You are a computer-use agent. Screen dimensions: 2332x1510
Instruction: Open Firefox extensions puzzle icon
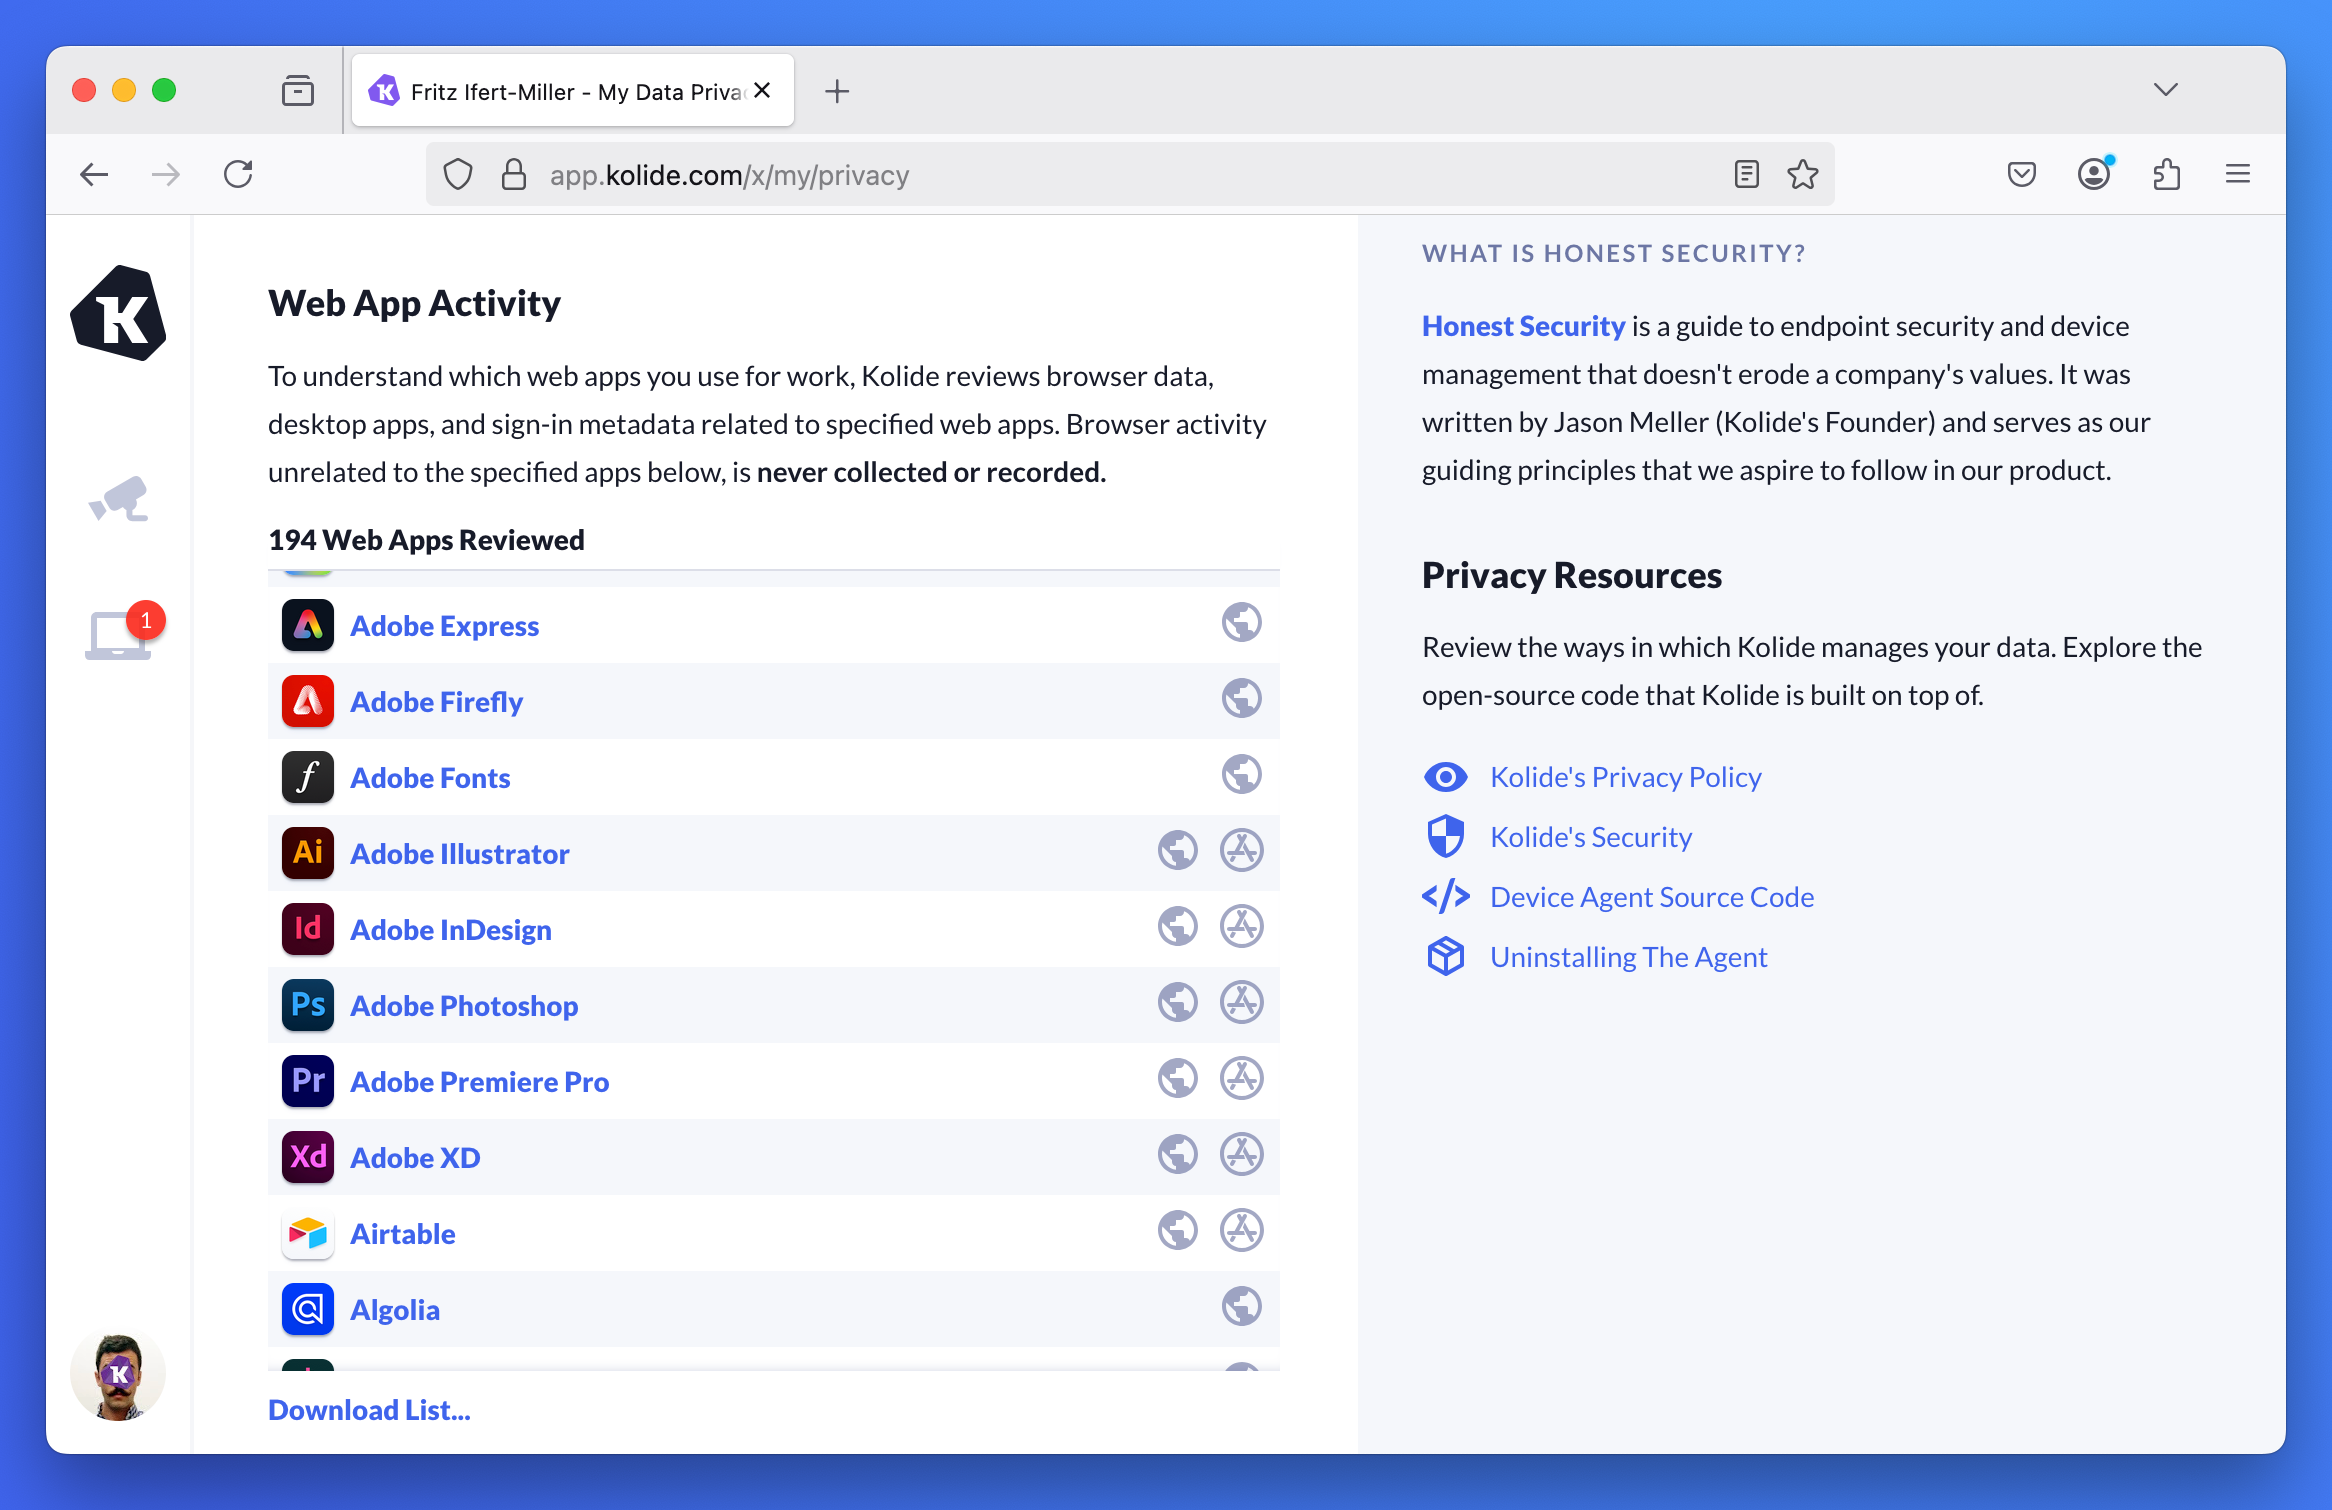click(2166, 175)
